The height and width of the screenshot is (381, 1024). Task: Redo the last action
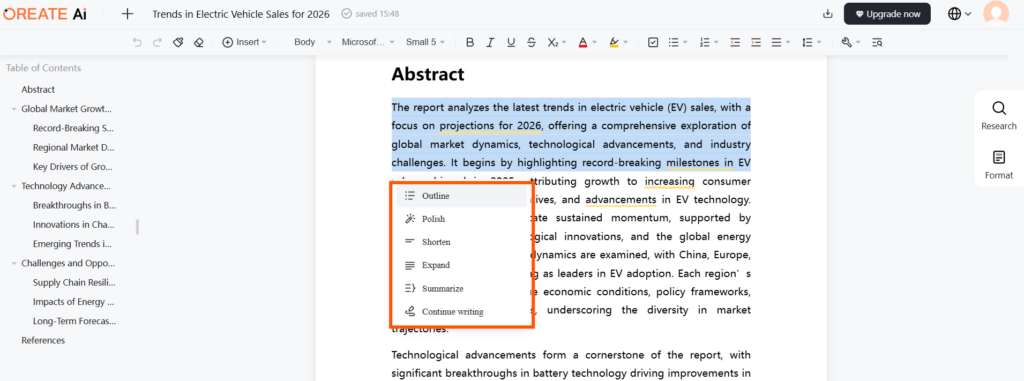pyautogui.click(x=157, y=42)
